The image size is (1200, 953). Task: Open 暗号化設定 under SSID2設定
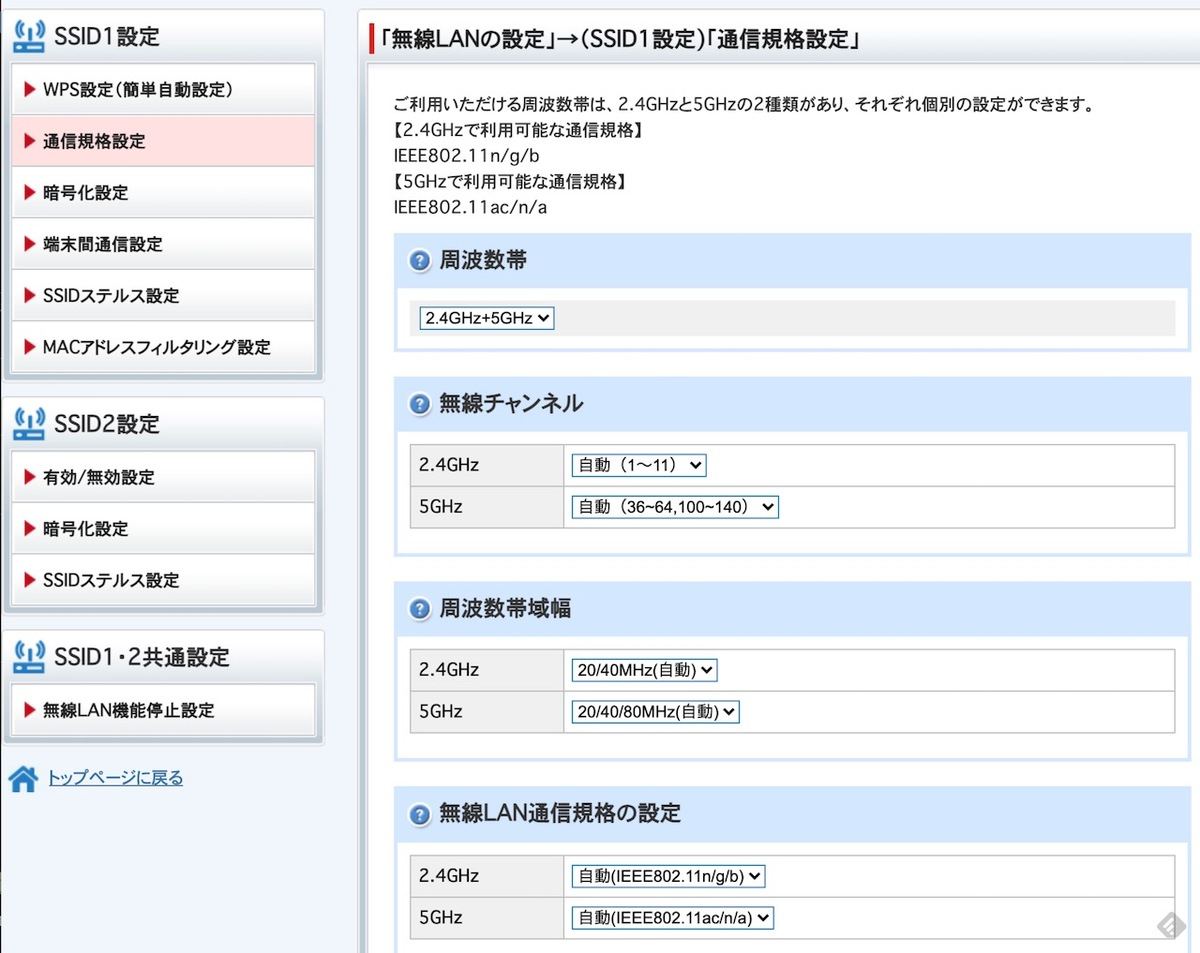(163, 529)
